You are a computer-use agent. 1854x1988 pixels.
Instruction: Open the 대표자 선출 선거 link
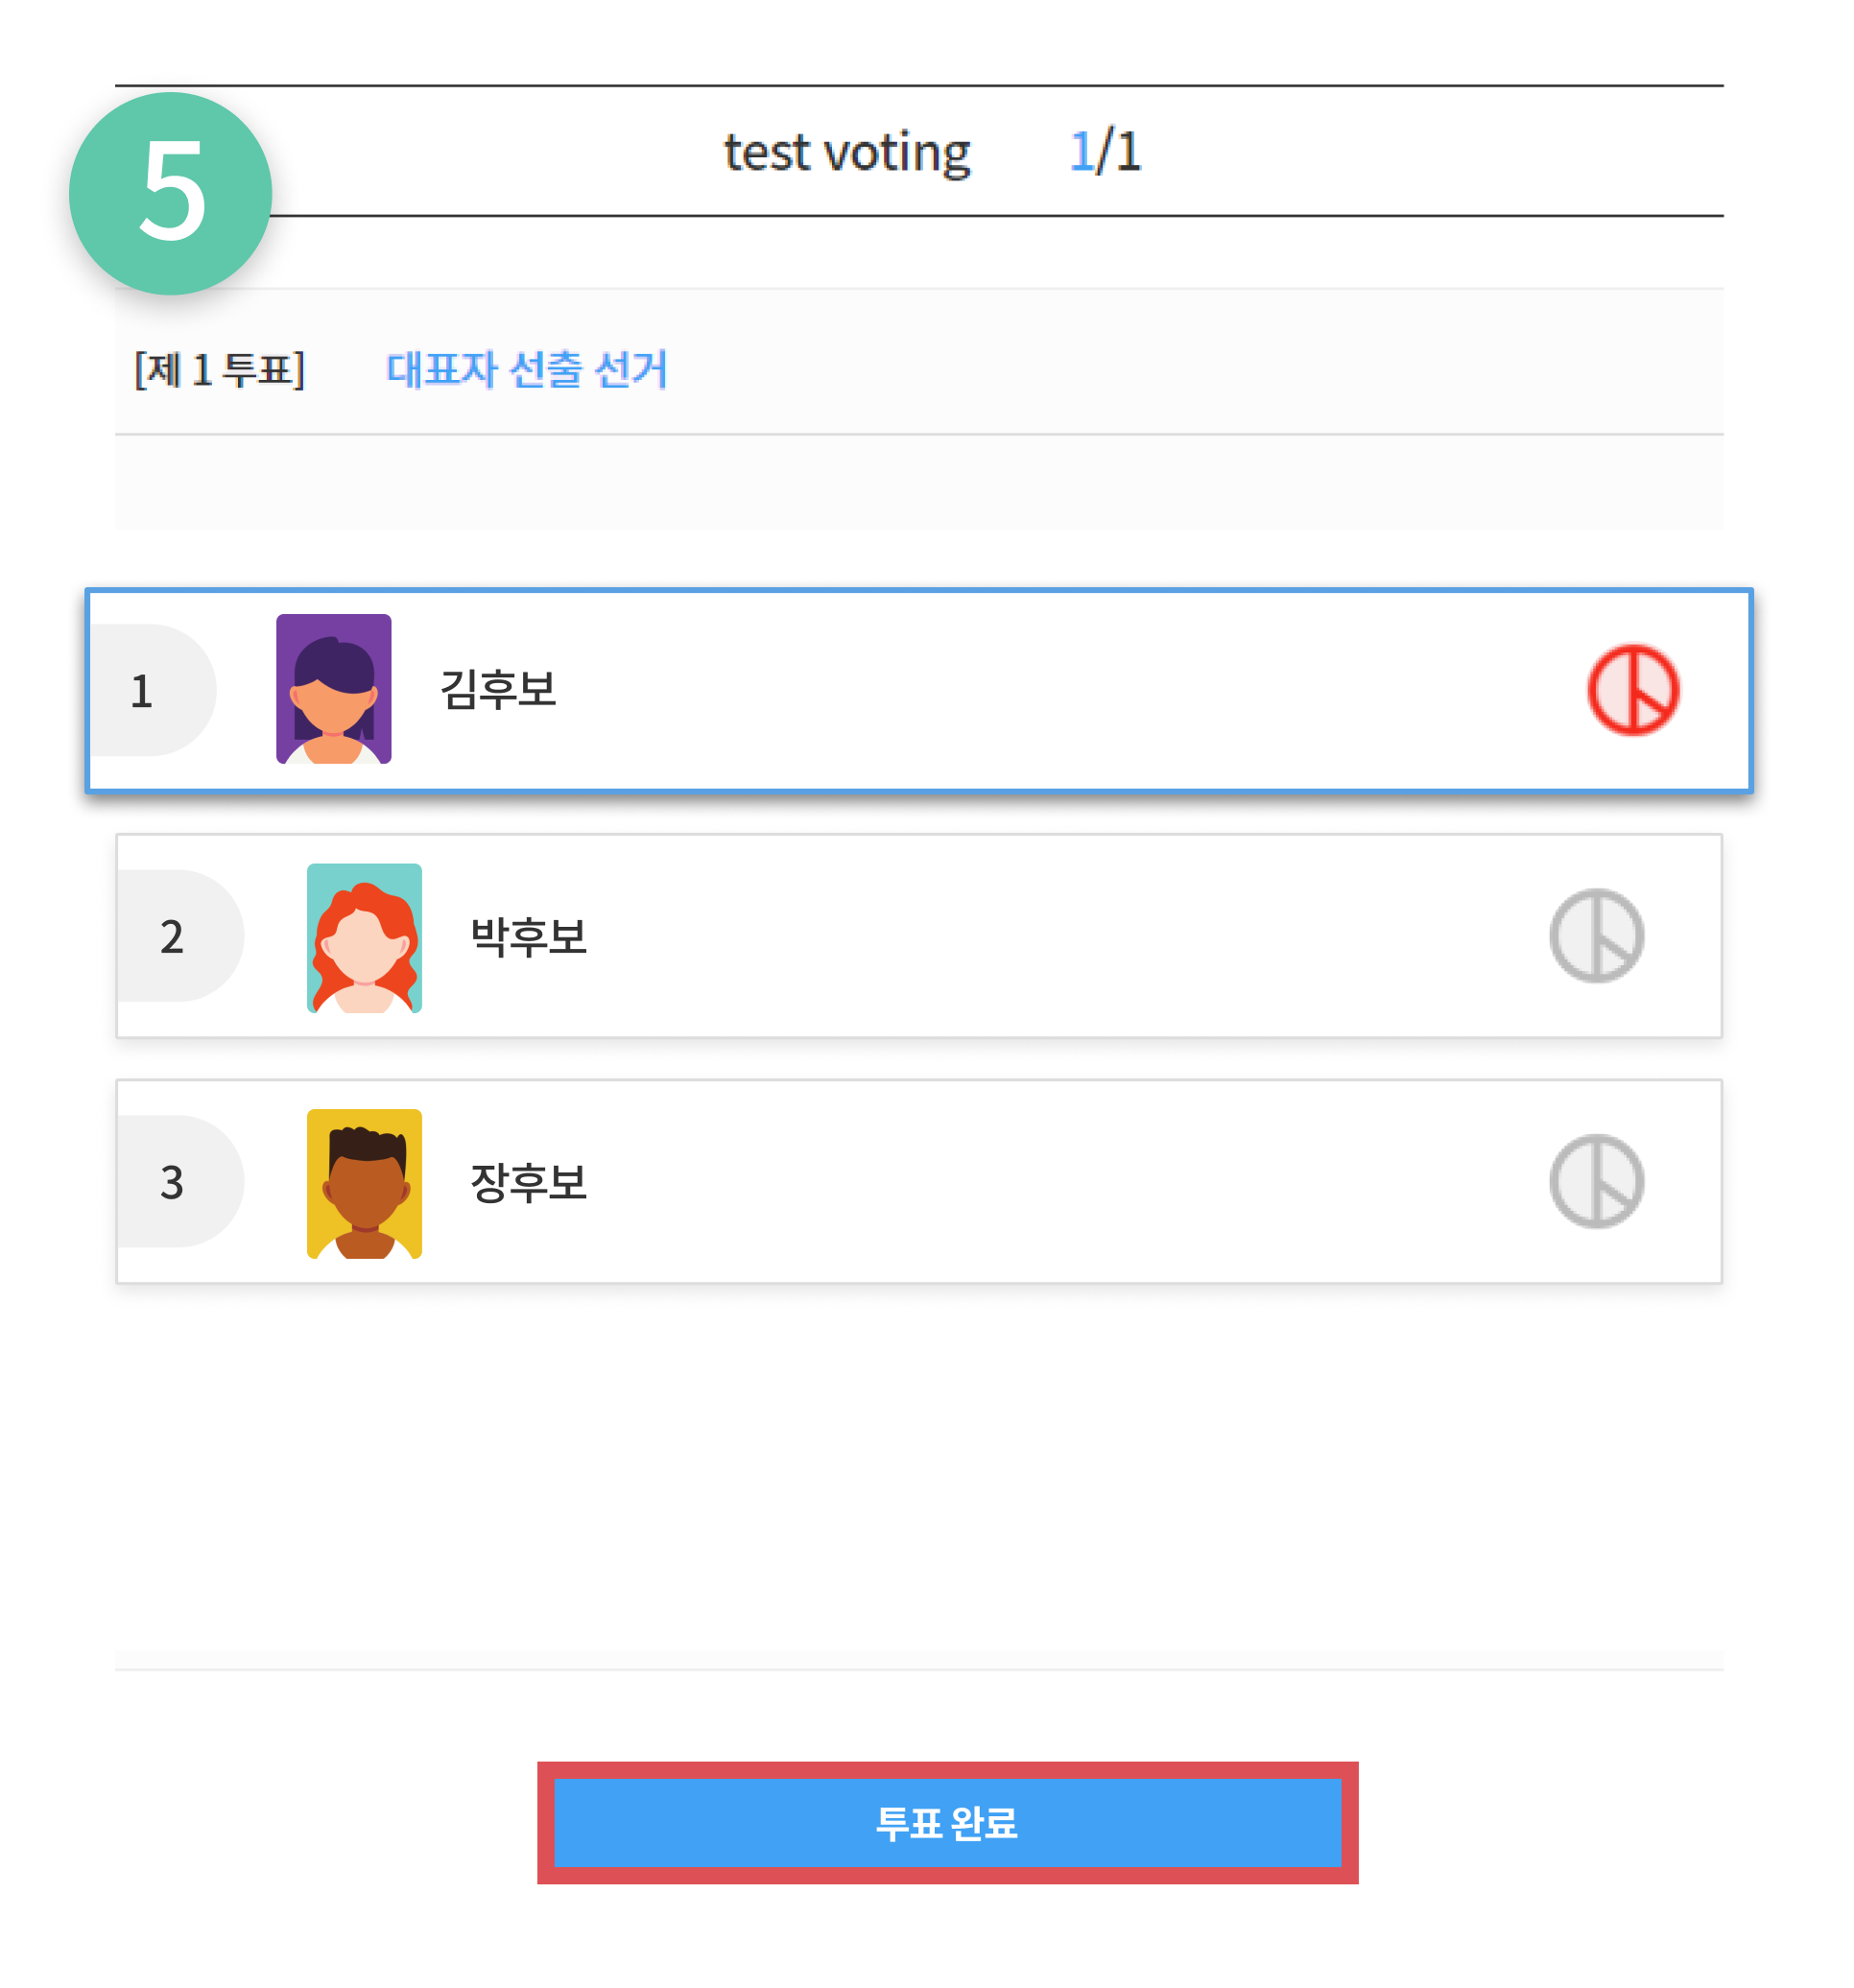(526, 369)
